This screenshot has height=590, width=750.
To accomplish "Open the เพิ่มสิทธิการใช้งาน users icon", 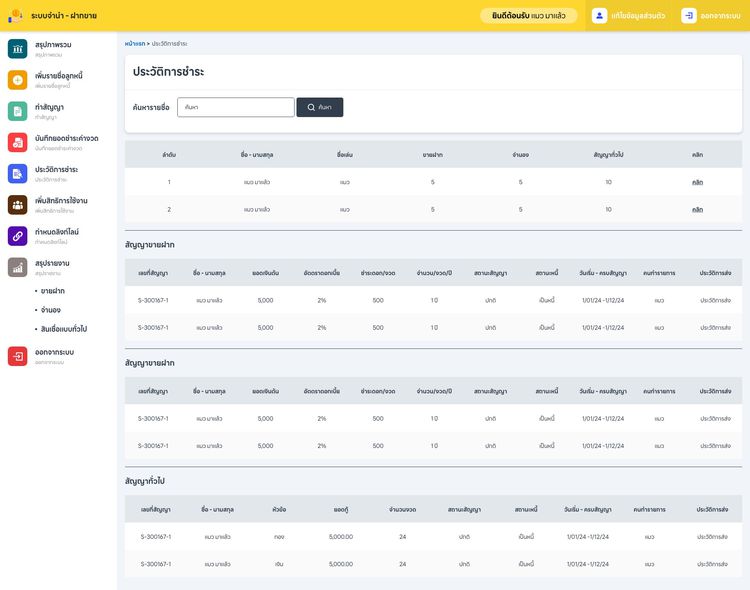I will (x=17, y=205).
